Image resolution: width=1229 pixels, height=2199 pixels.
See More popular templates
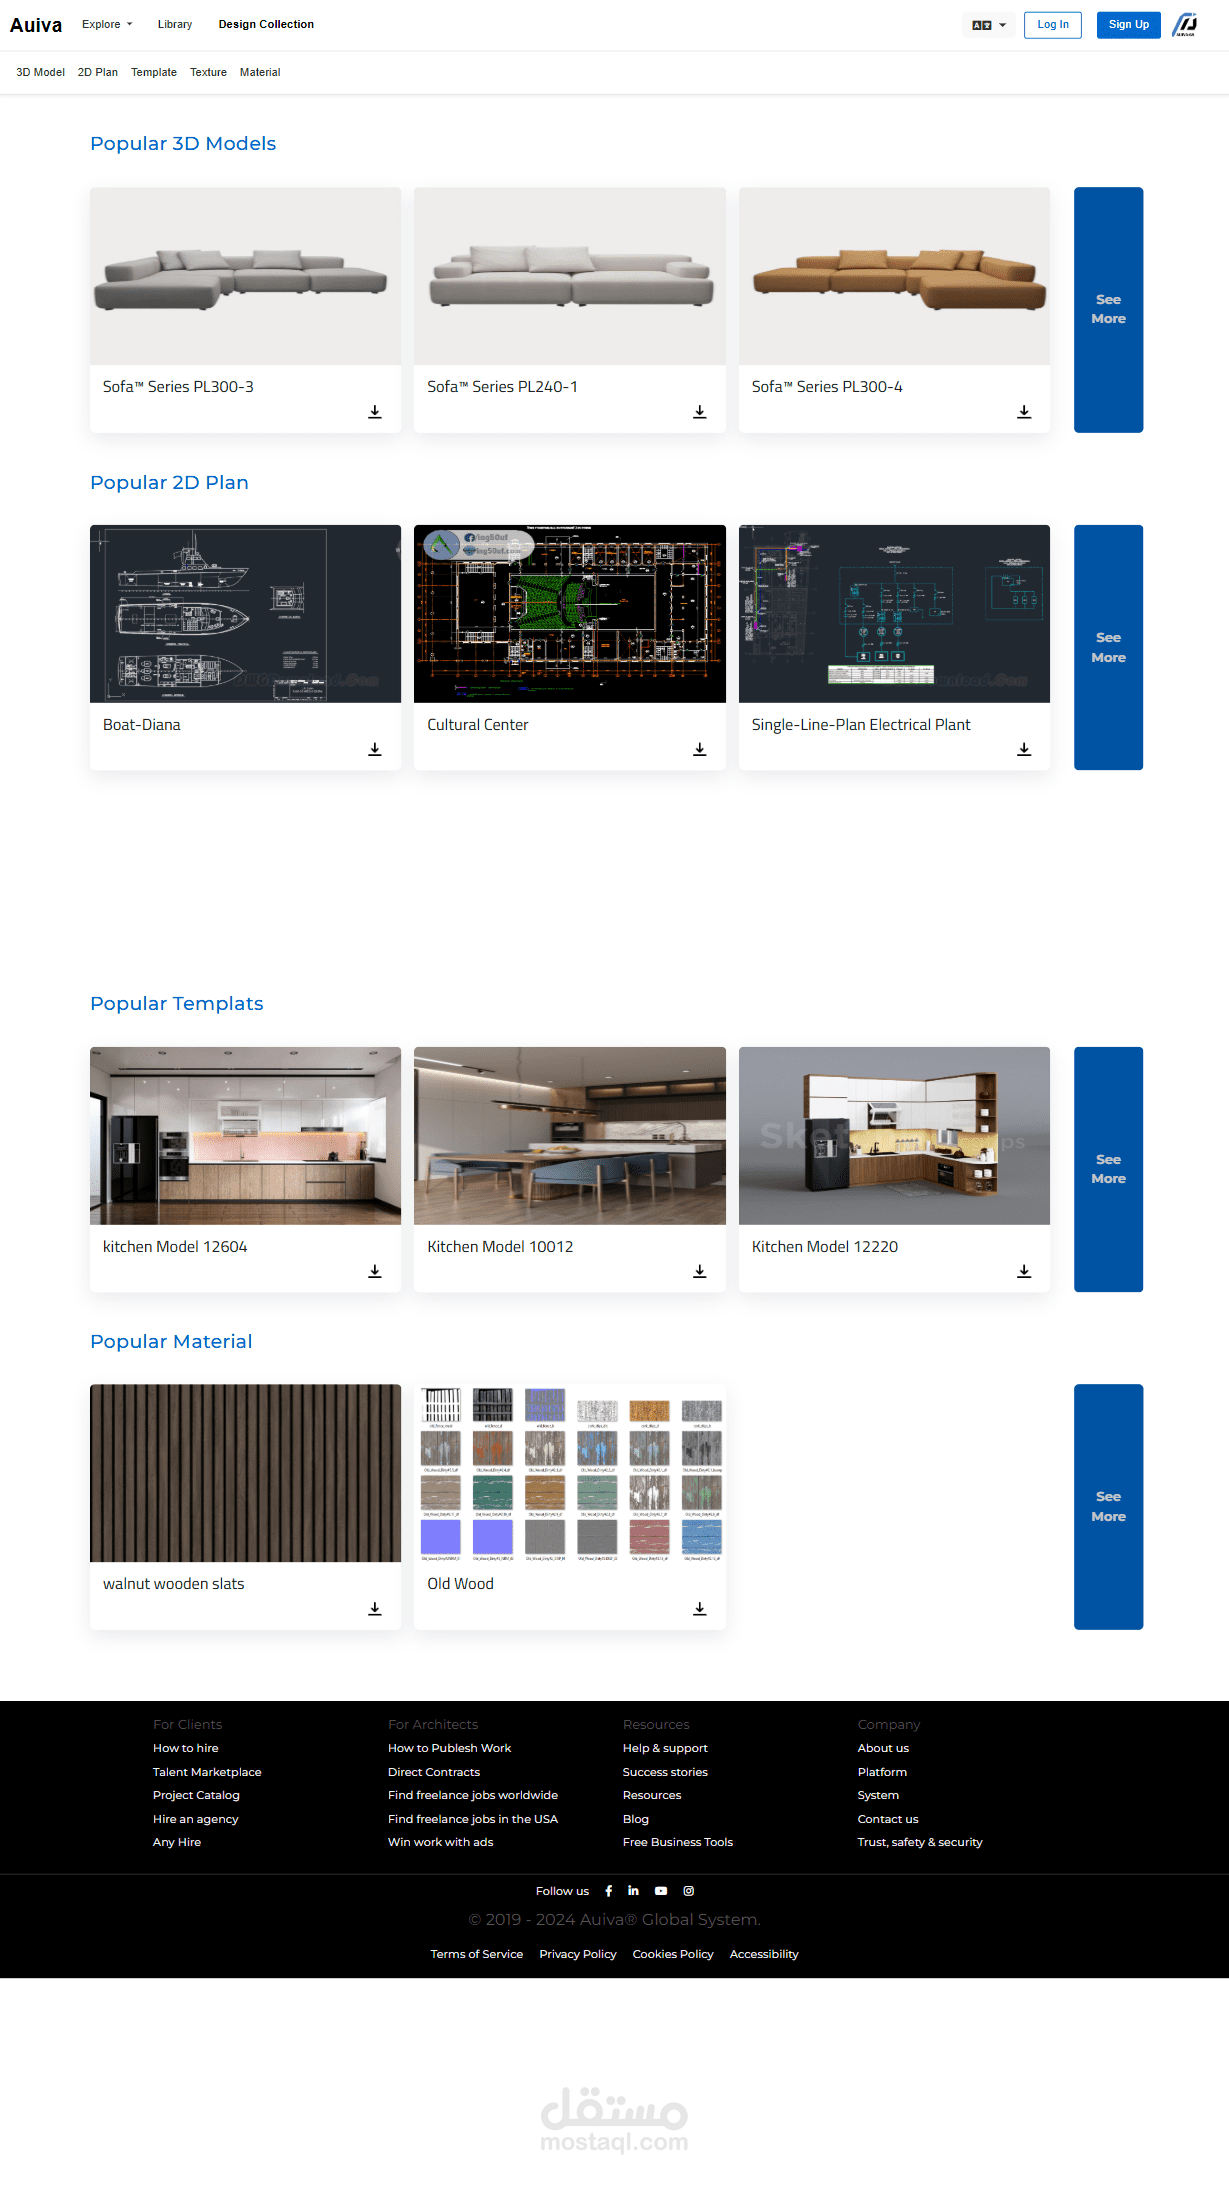click(x=1108, y=1169)
